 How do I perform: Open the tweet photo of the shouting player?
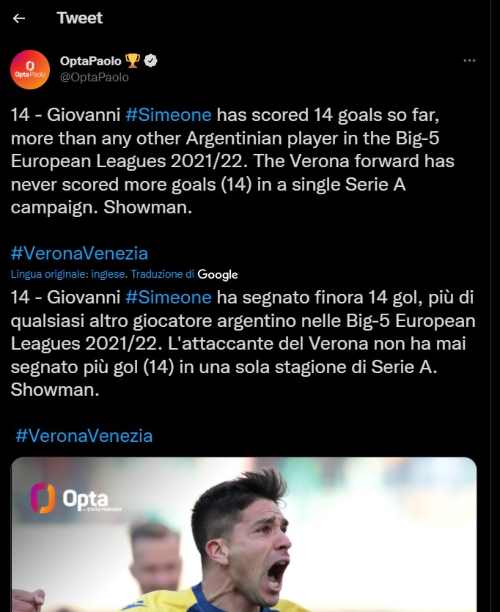click(244, 534)
